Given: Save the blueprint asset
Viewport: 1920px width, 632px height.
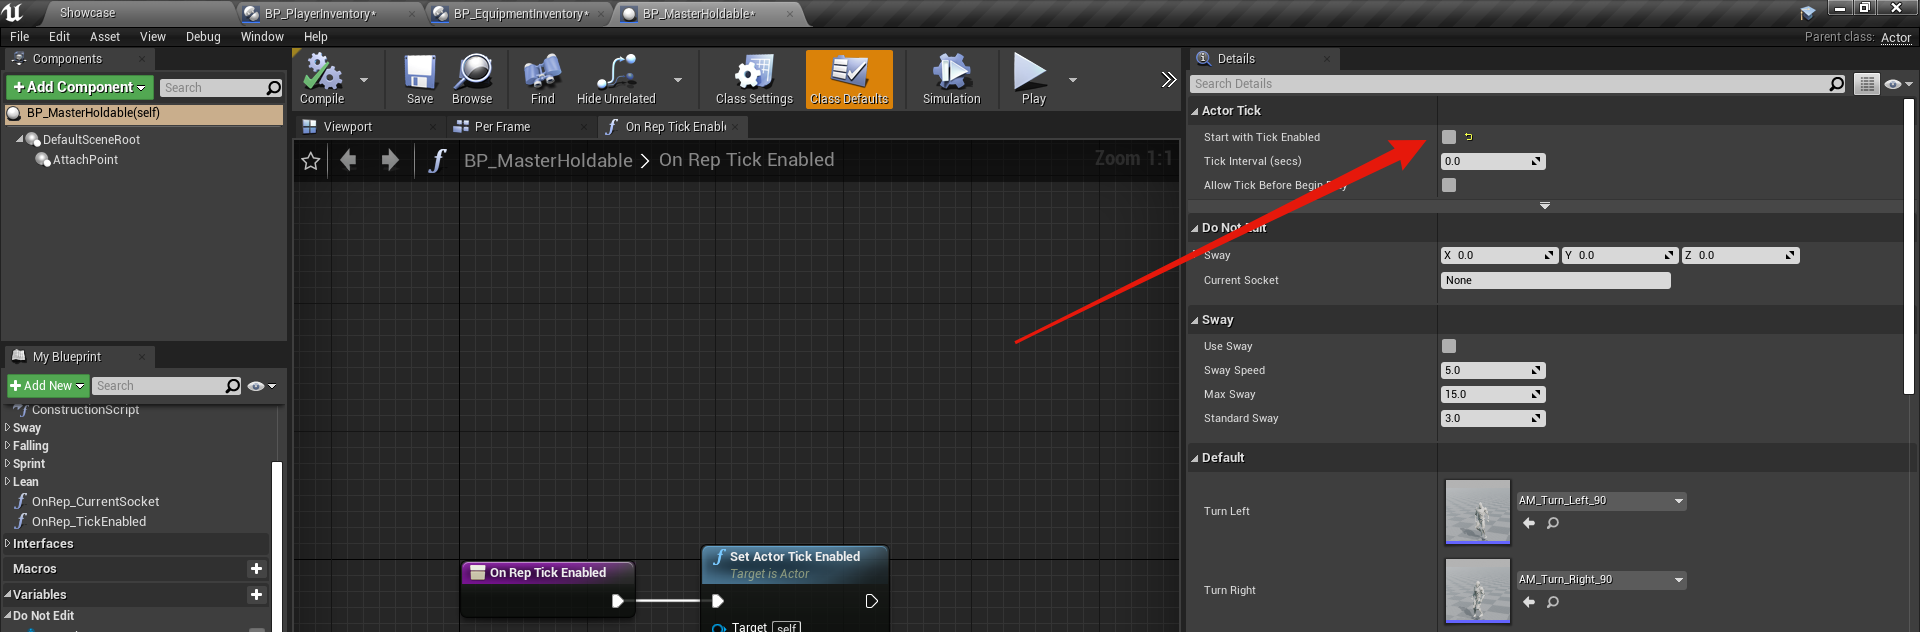Looking at the screenshot, I should coord(420,79).
